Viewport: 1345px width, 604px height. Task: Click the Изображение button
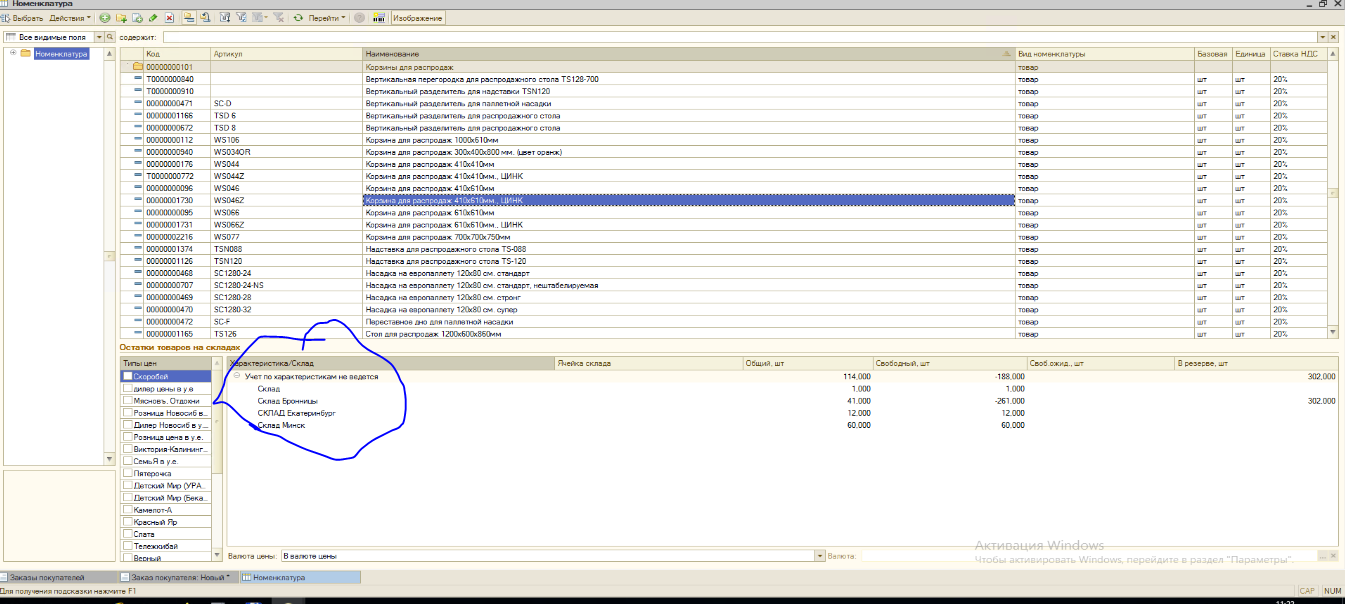tap(418, 18)
